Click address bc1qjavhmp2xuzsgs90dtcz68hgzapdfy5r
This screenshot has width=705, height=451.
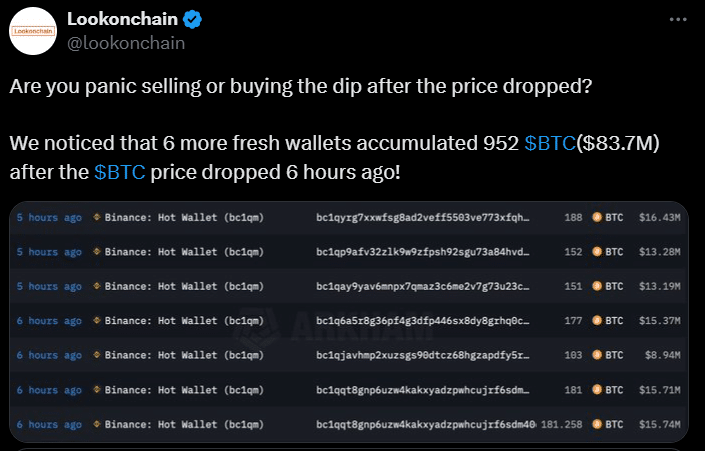(x=423, y=355)
